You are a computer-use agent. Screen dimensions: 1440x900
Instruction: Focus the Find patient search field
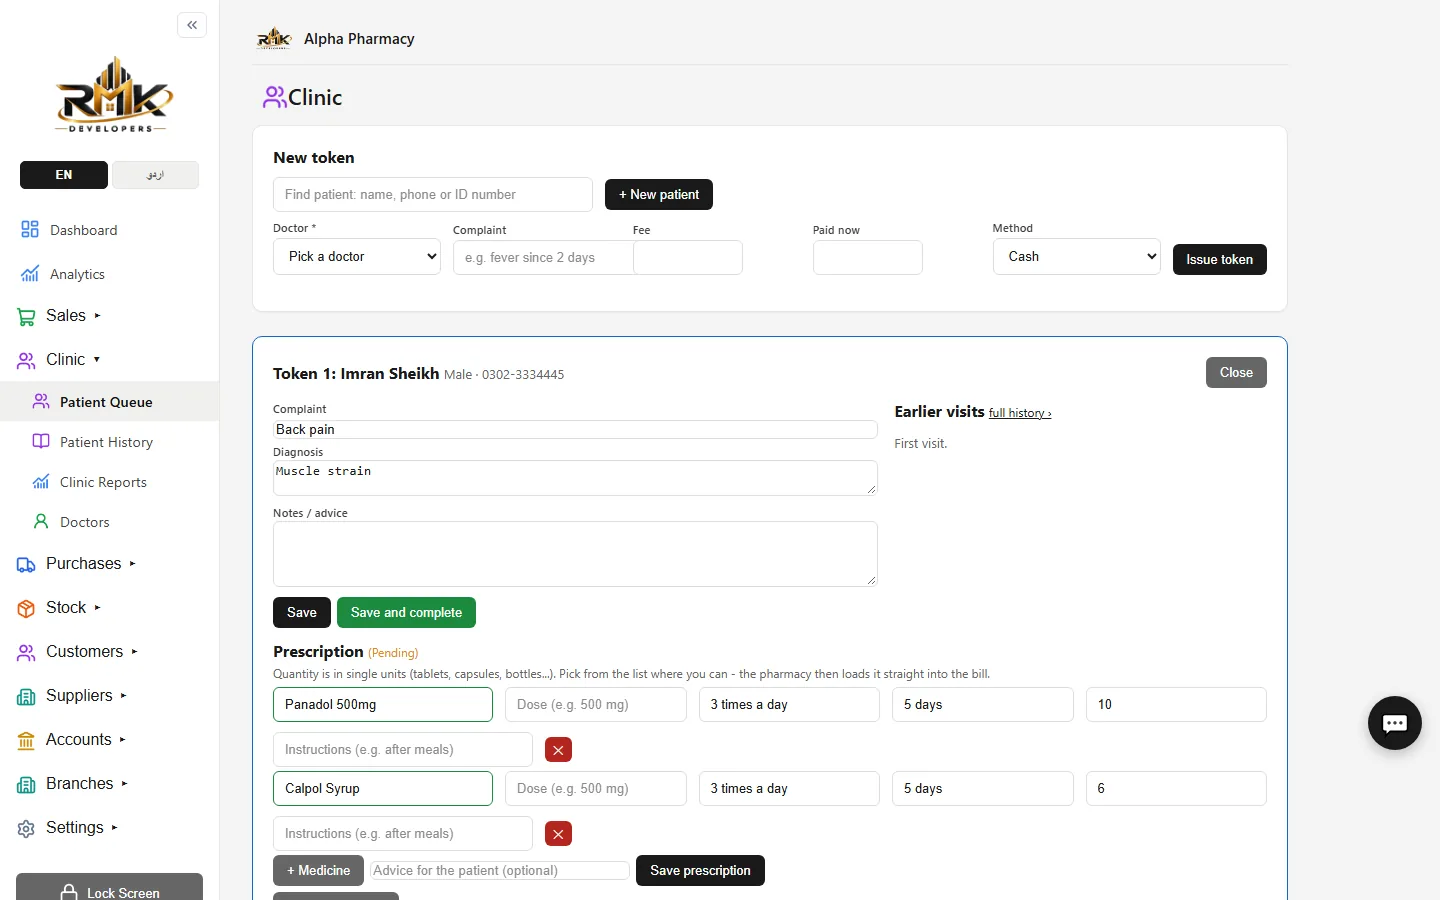pos(433,195)
